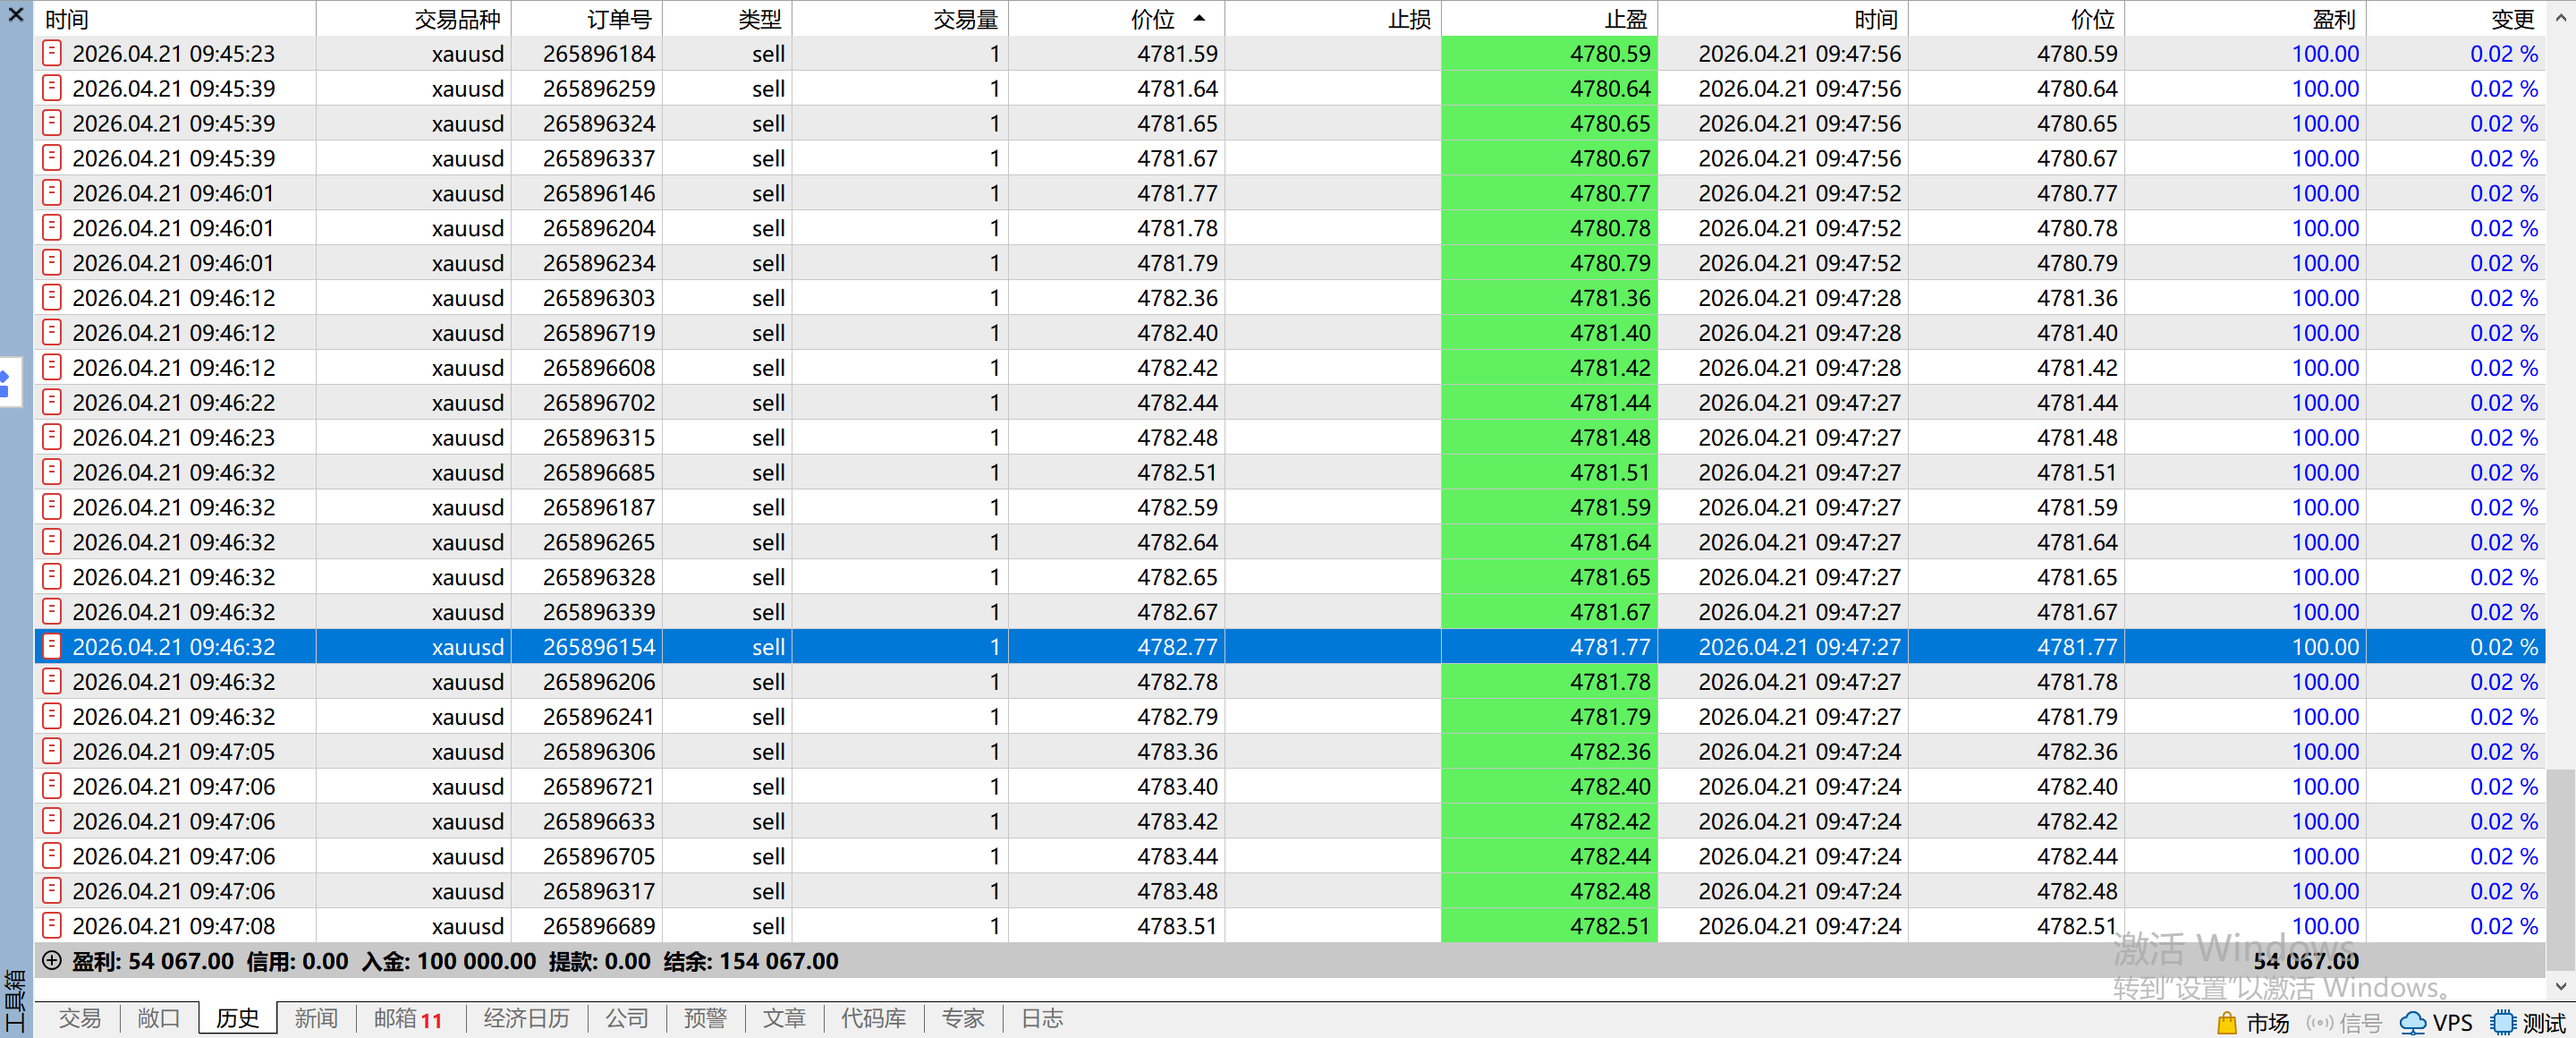Click the deal icon for order 265896689
2576x1038 pixels.
(x=52, y=925)
